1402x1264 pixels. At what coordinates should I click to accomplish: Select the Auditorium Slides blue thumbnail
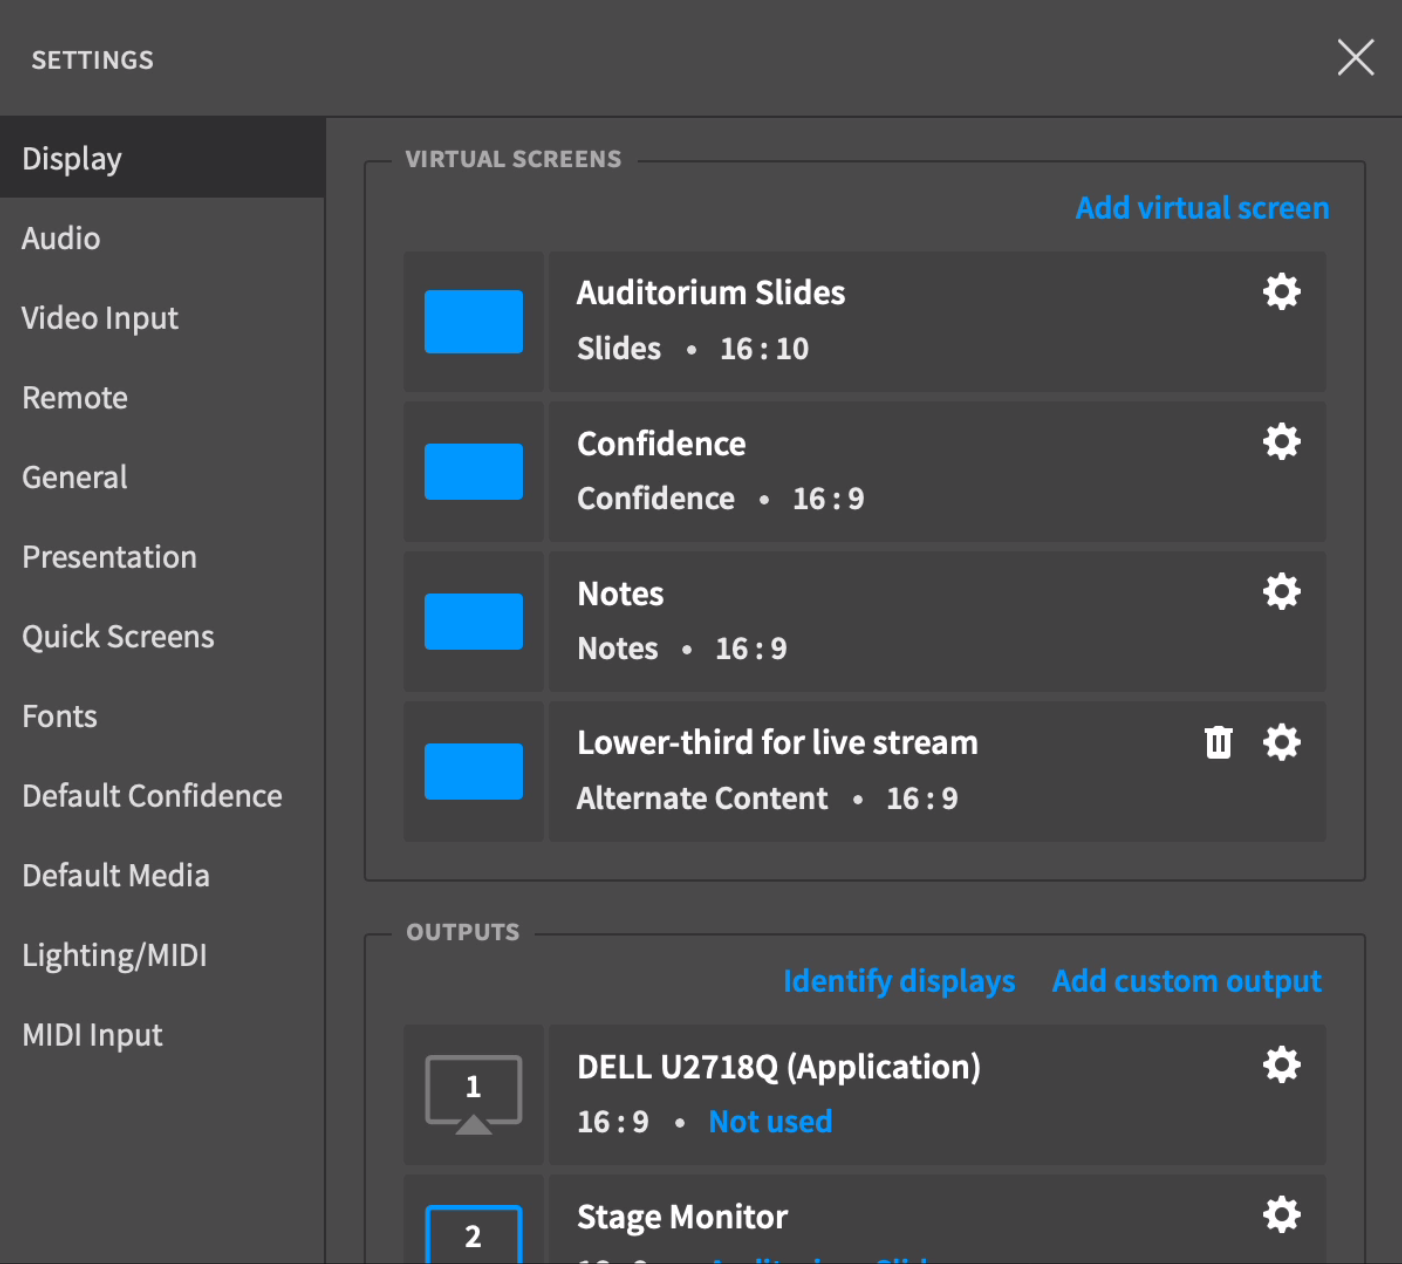tap(474, 322)
